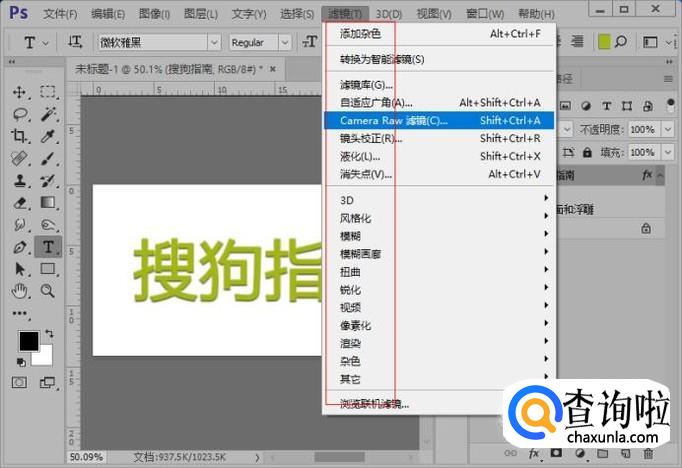The image size is (682, 468).
Task: Open the fill 100% dropdown arrow
Action: (668, 152)
